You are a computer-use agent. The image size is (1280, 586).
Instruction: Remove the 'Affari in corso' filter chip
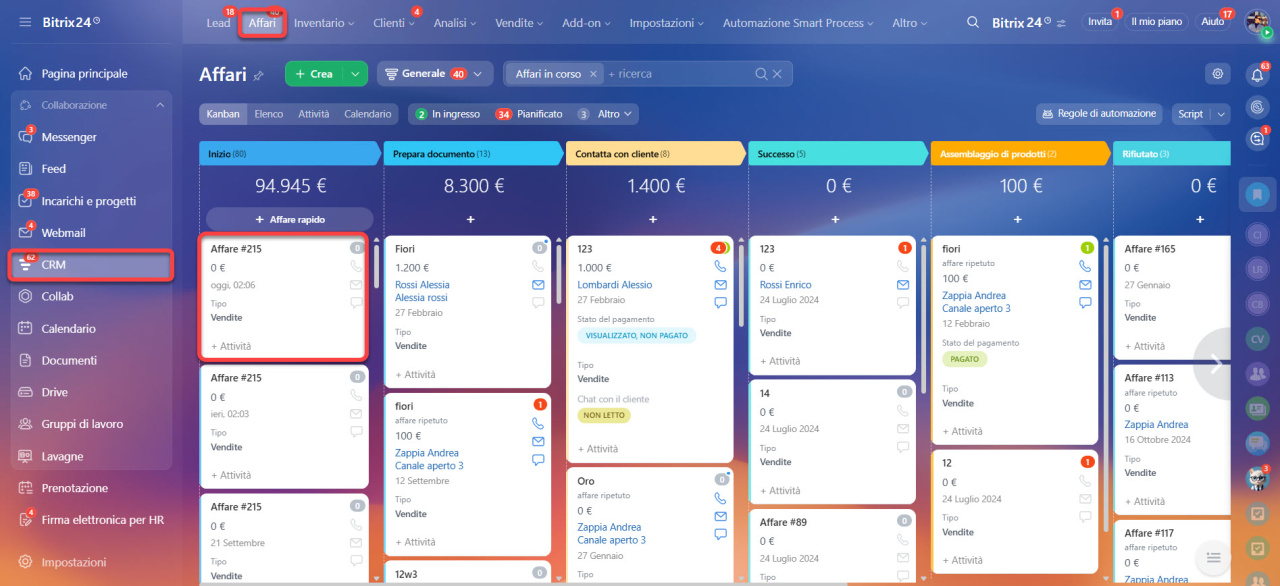(593, 74)
